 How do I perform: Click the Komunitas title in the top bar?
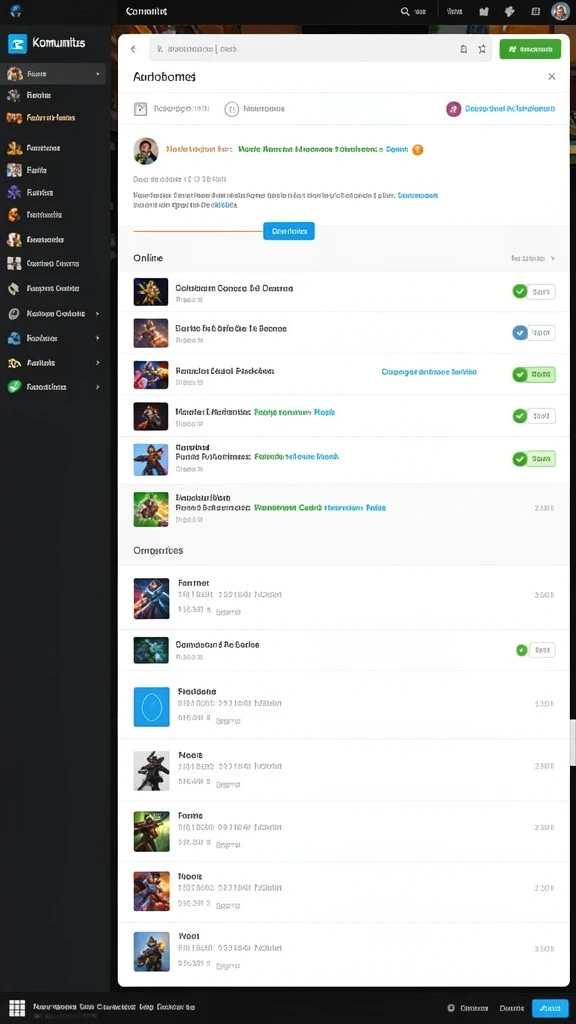146,11
